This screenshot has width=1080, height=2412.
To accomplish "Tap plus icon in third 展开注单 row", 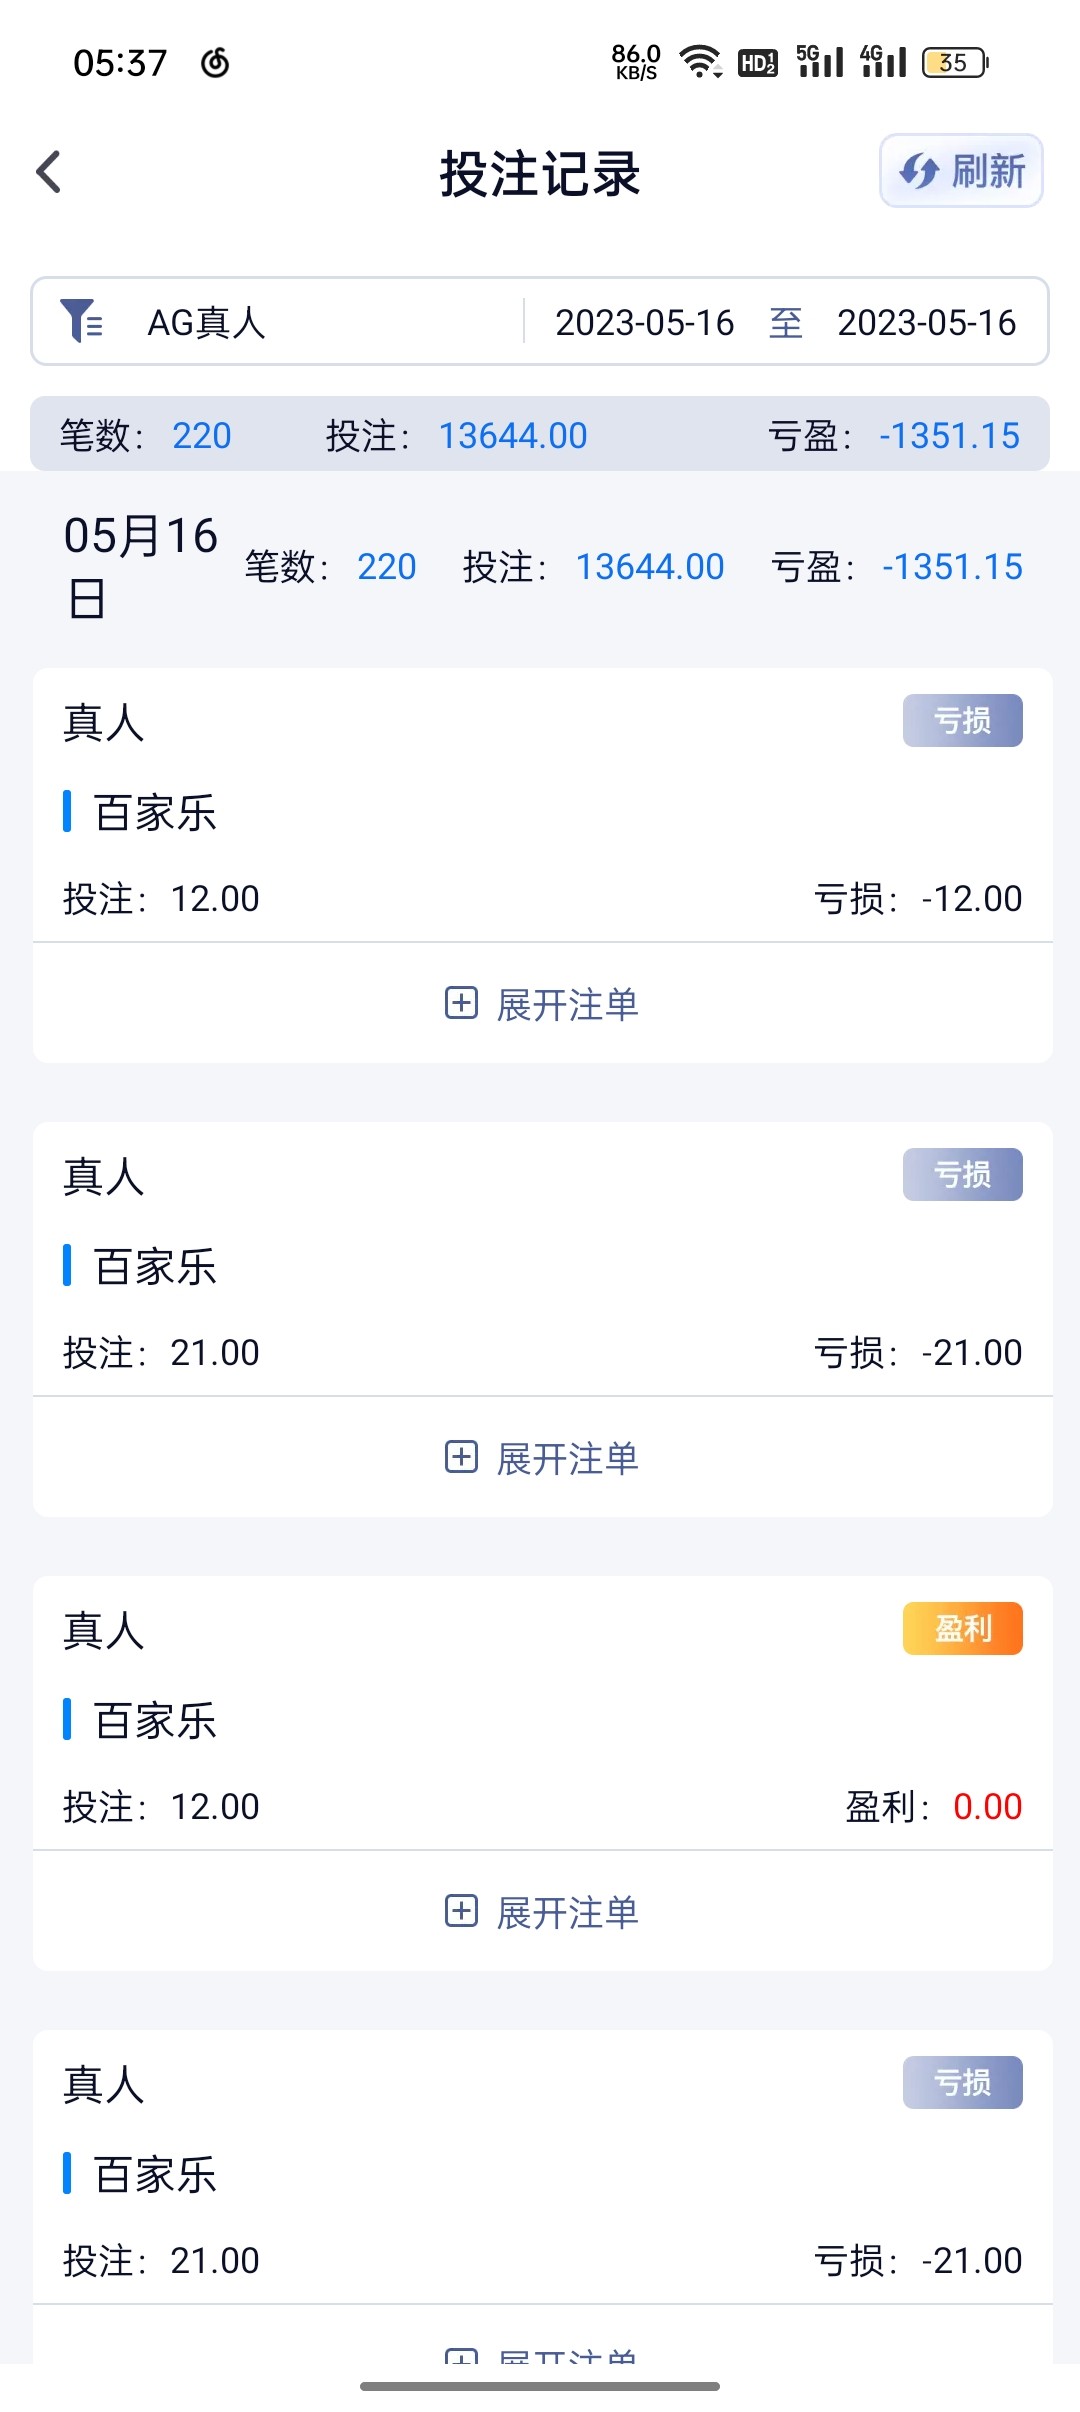I will (x=461, y=1911).
